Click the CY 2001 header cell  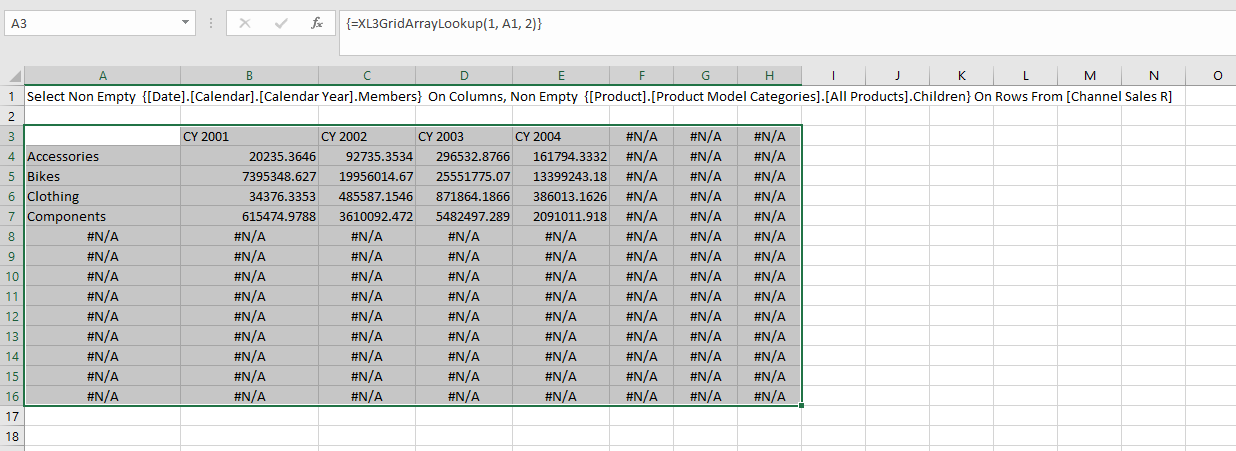(x=249, y=137)
